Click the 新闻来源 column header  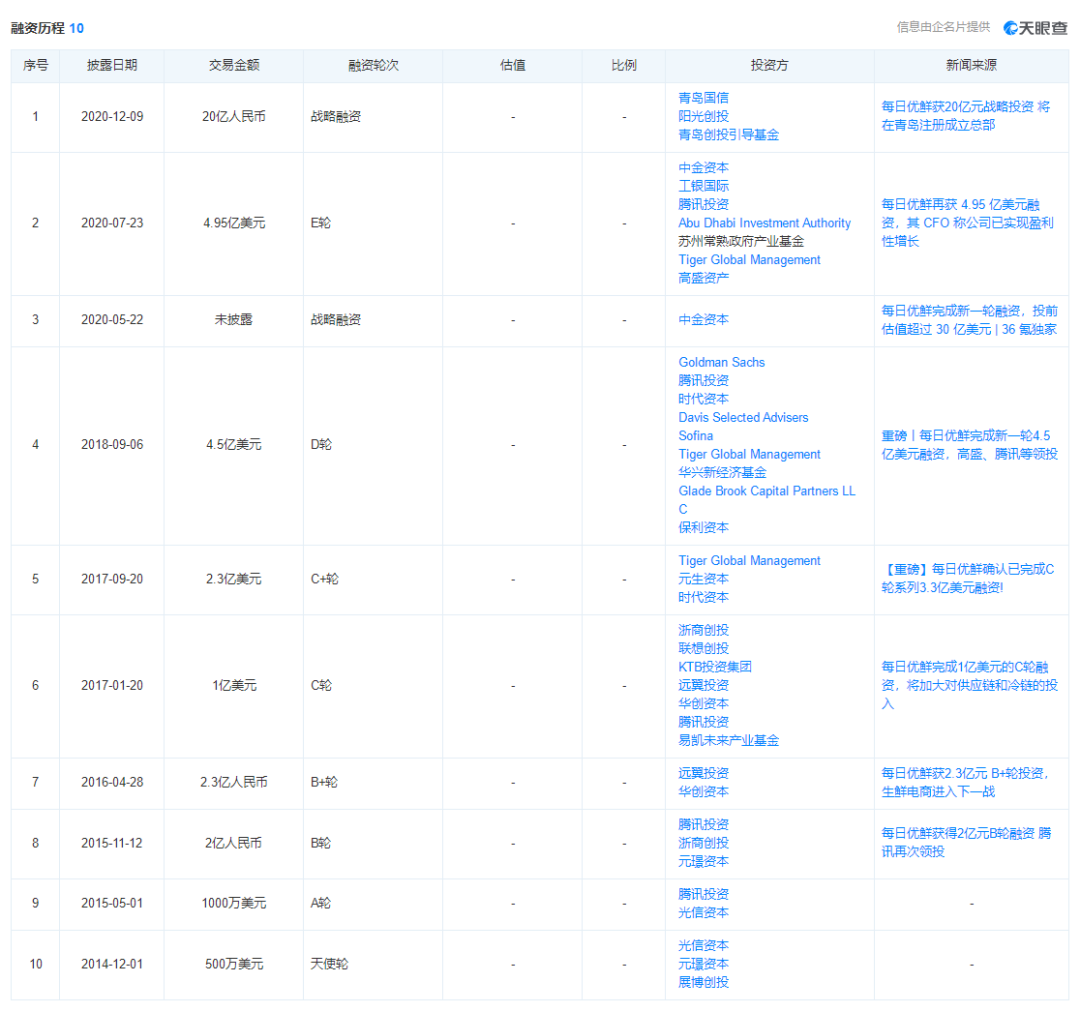(x=971, y=65)
